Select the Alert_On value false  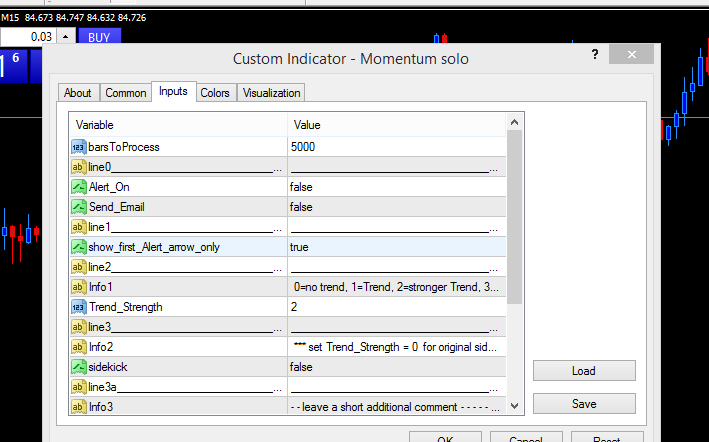click(x=301, y=187)
